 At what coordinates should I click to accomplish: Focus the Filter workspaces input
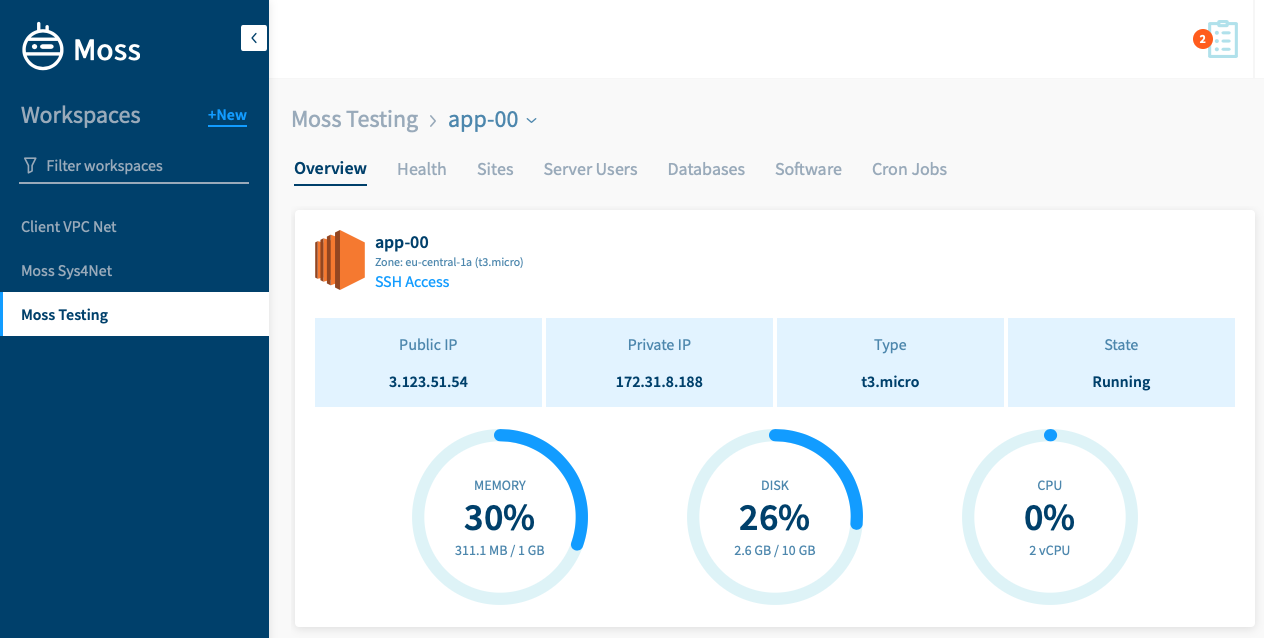coord(135,166)
